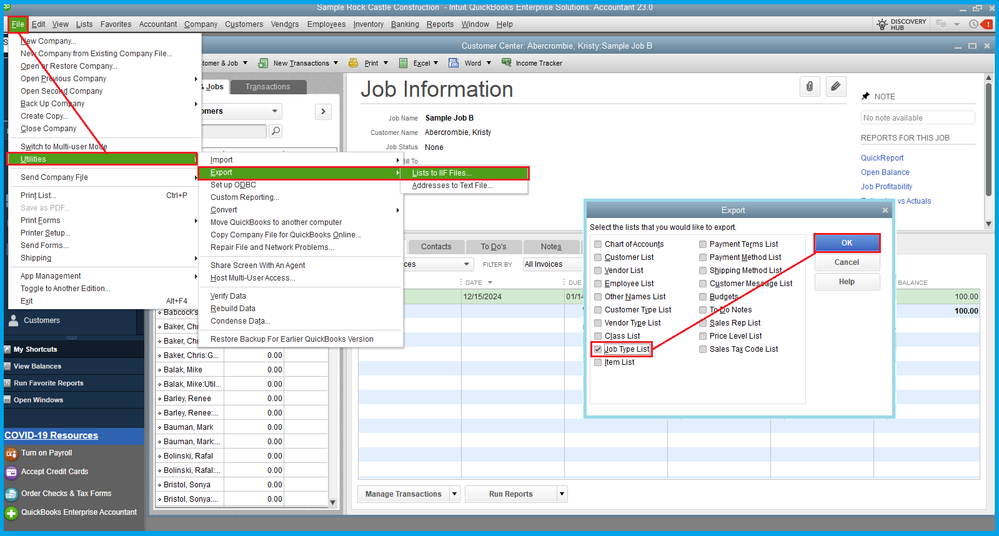Check the Chart of Accounts checkbox
This screenshot has height=536, width=999.
598,244
